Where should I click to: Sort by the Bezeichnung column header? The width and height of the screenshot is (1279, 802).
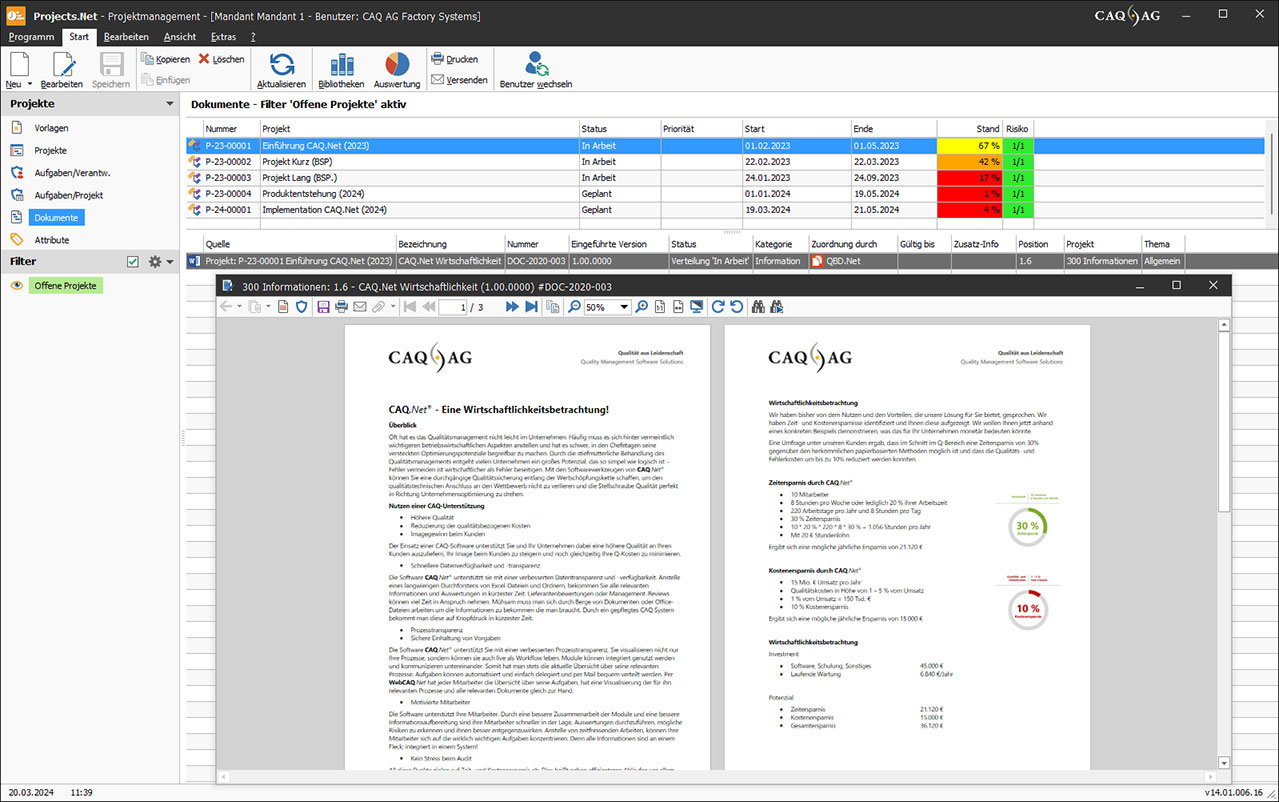pos(449,244)
